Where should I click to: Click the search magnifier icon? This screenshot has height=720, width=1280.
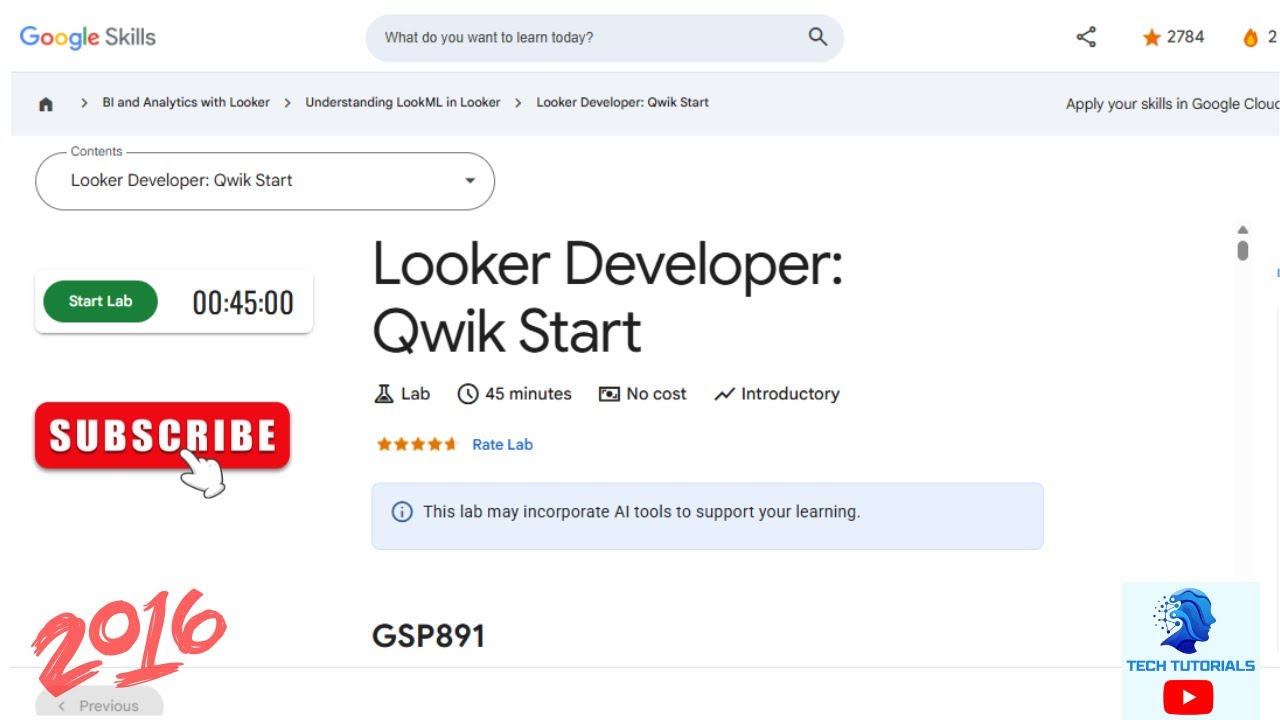(x=818, y=37)
